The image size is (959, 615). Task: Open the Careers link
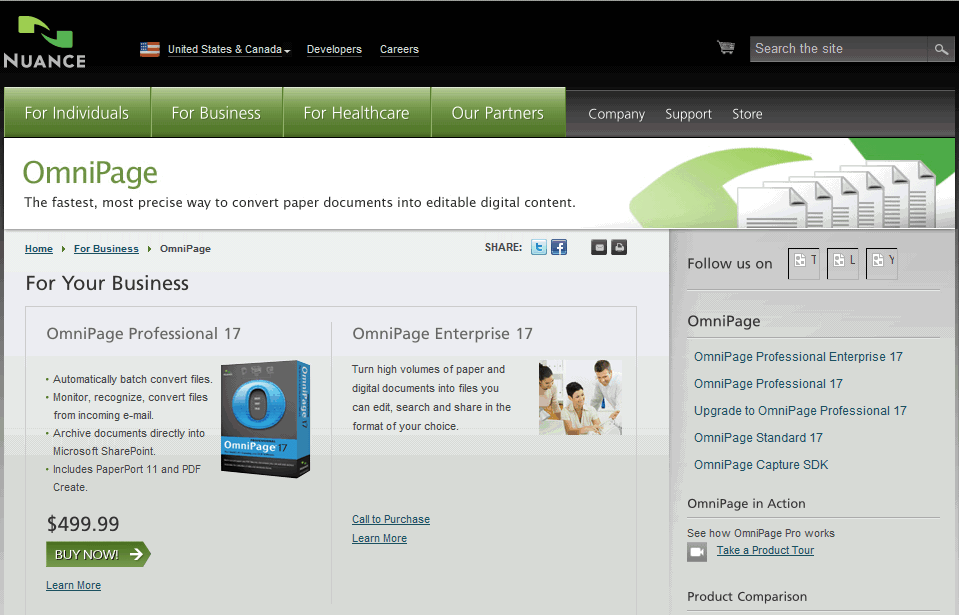[399, 50]
